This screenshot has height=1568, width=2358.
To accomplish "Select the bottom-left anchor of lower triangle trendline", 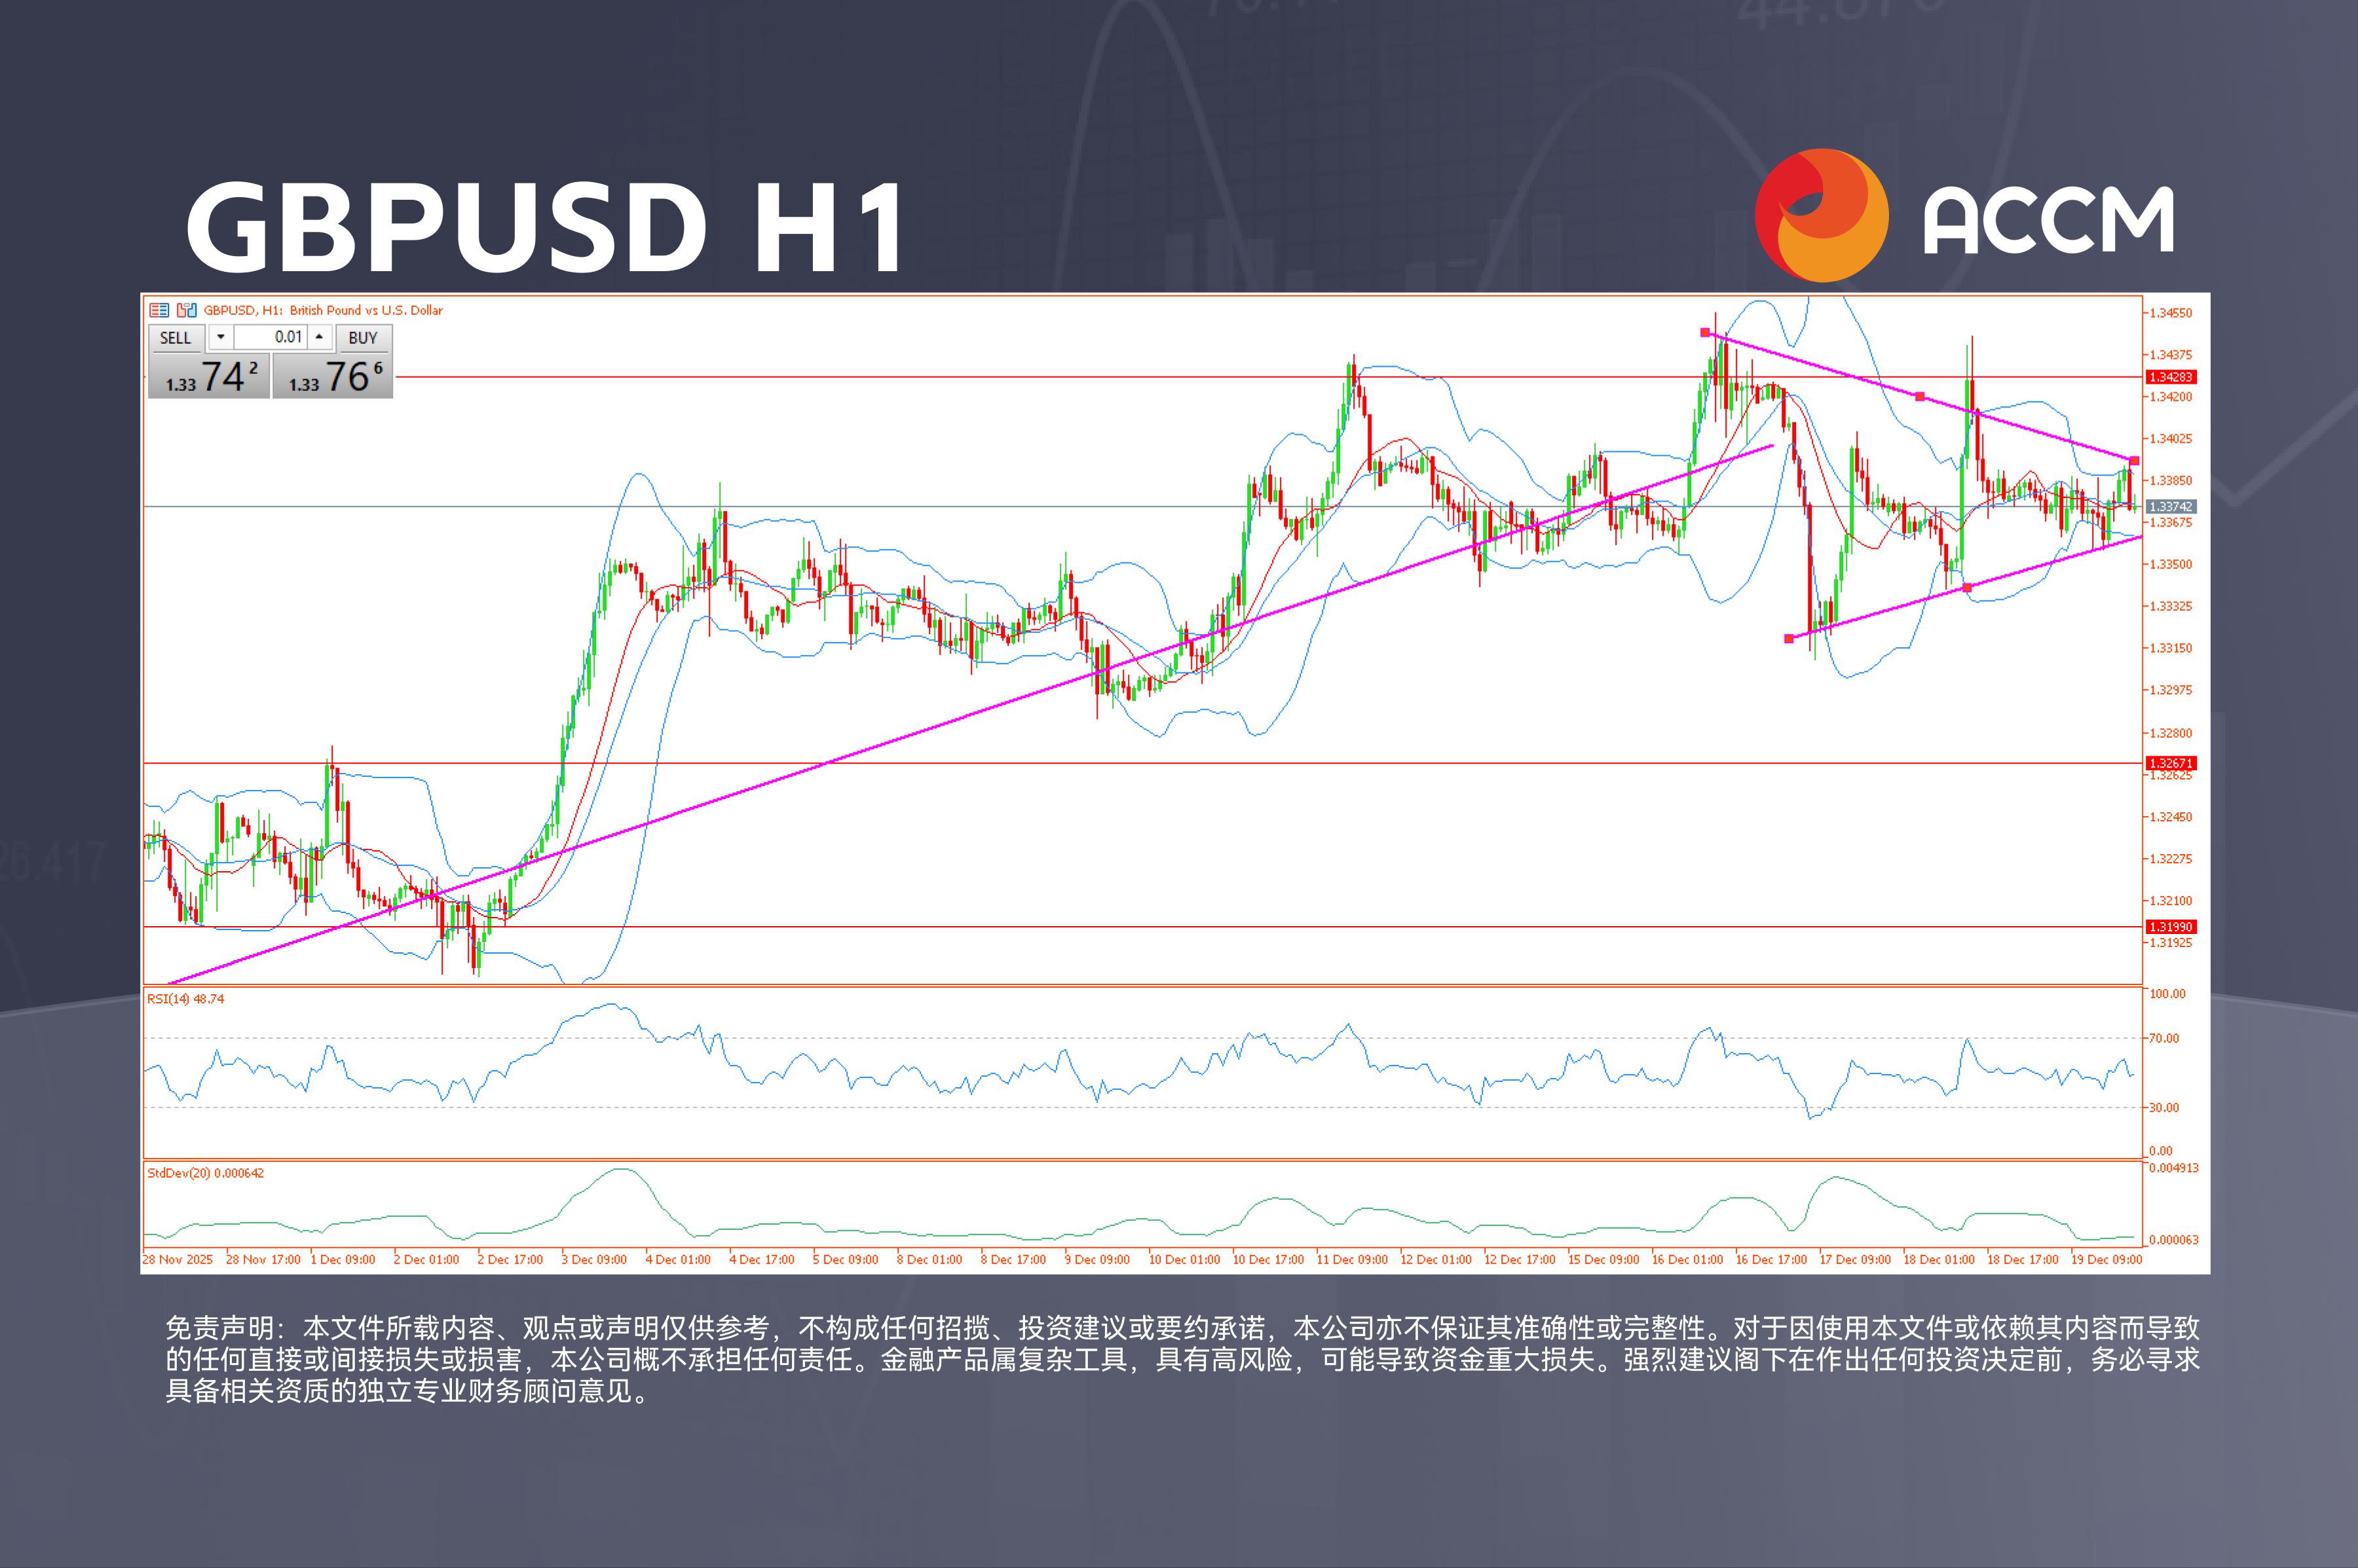I will (x=1789, y=638).
